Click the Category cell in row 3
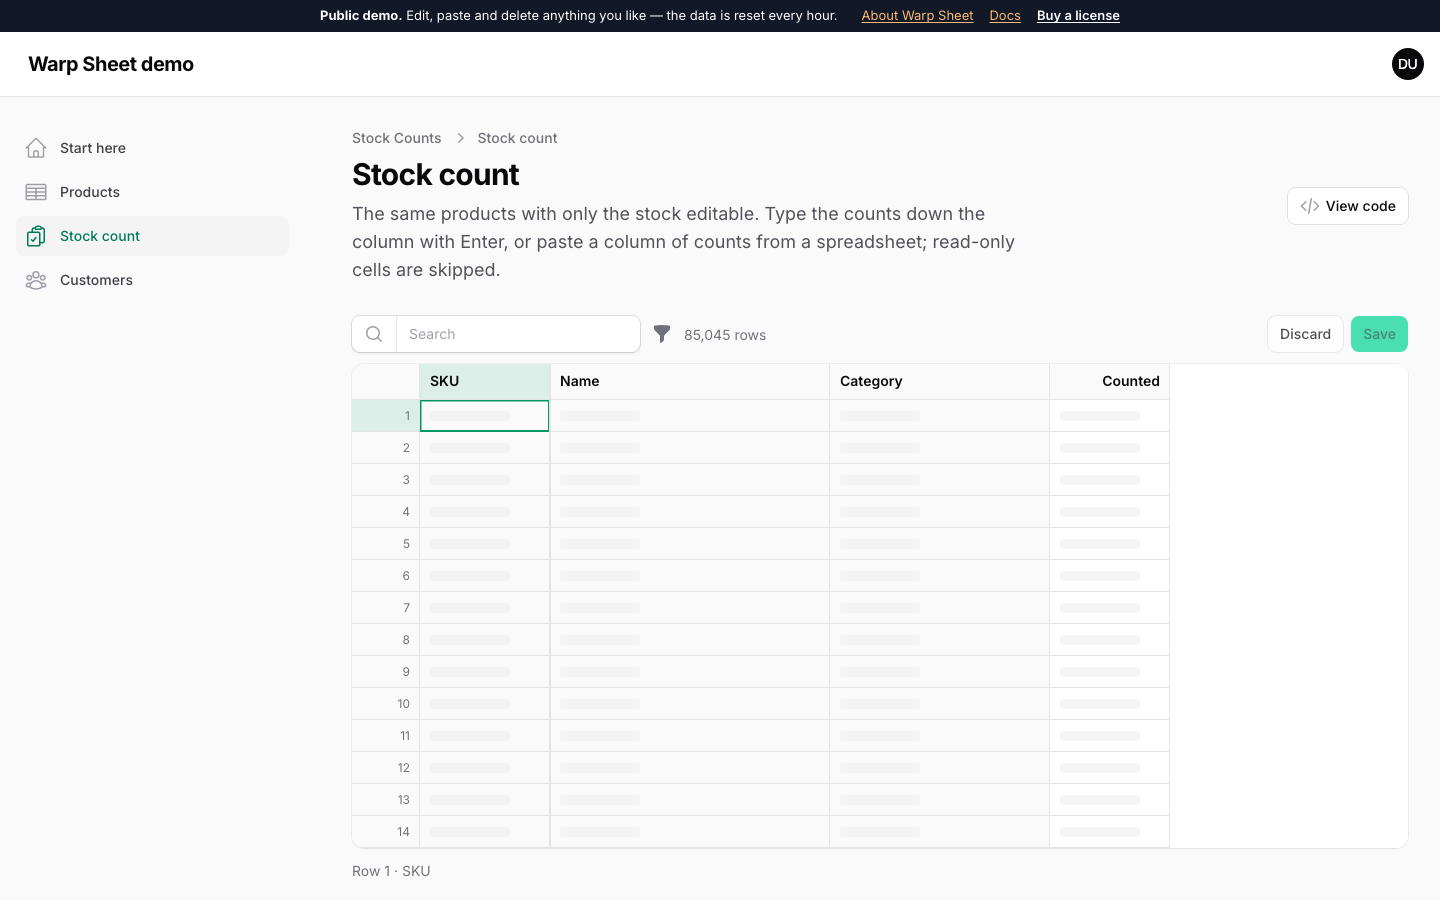 [x=940, y=480]
